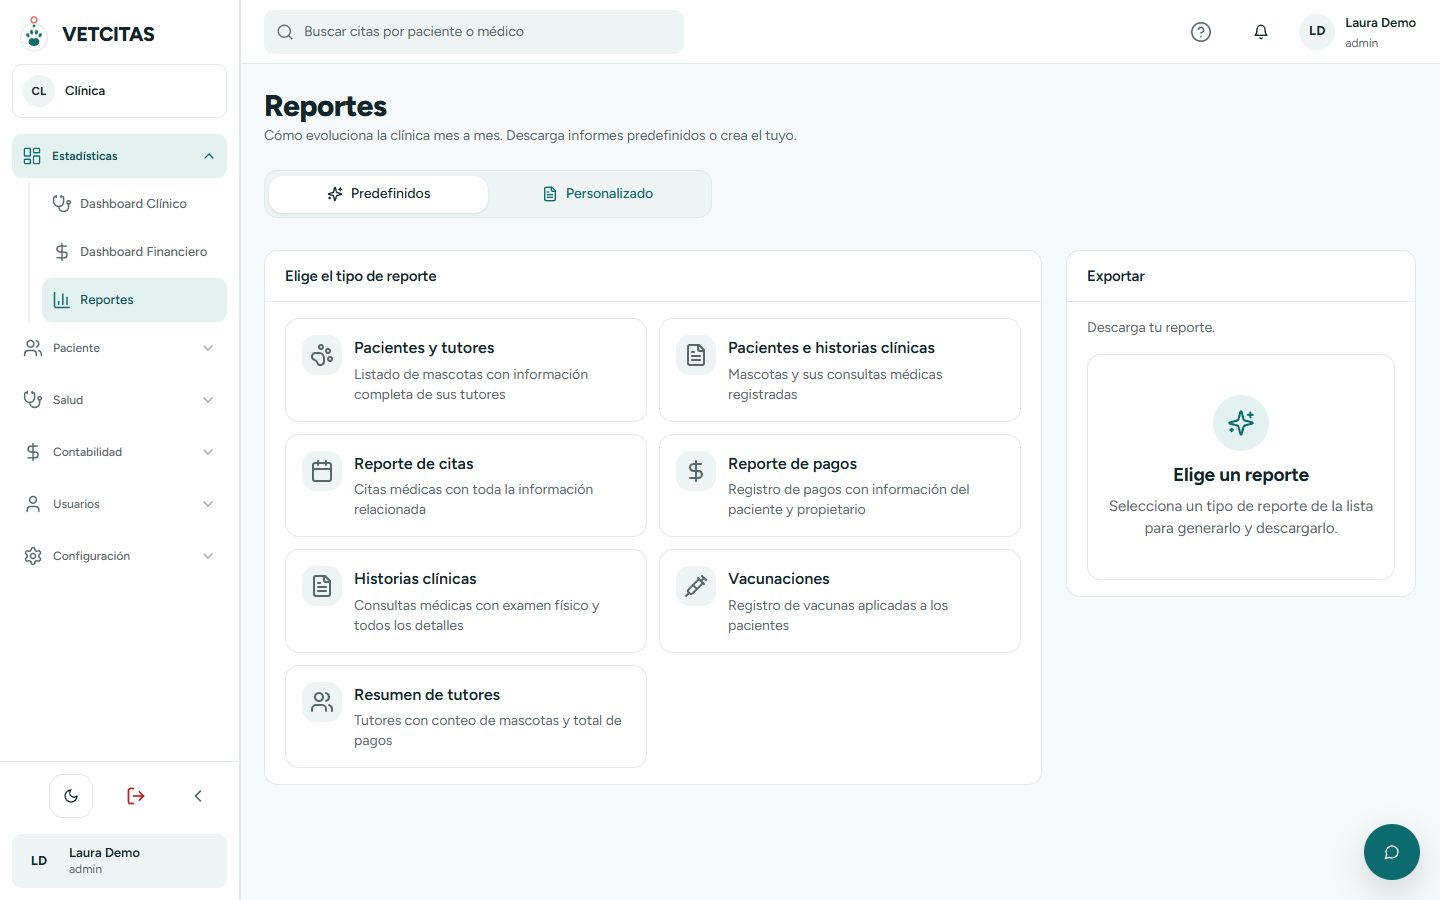Choose the Pacientes y tutores report title
The width and height of the screenshot is (1440, 900).
tap(424, 348)
